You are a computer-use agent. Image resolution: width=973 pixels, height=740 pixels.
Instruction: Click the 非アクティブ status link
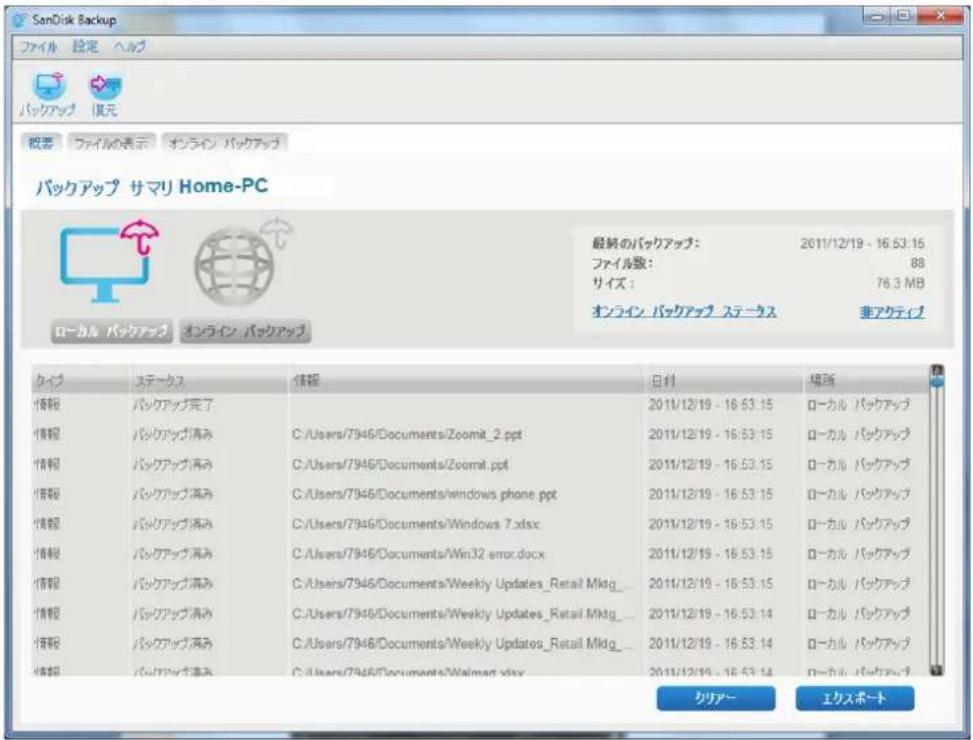click(892, 311)
